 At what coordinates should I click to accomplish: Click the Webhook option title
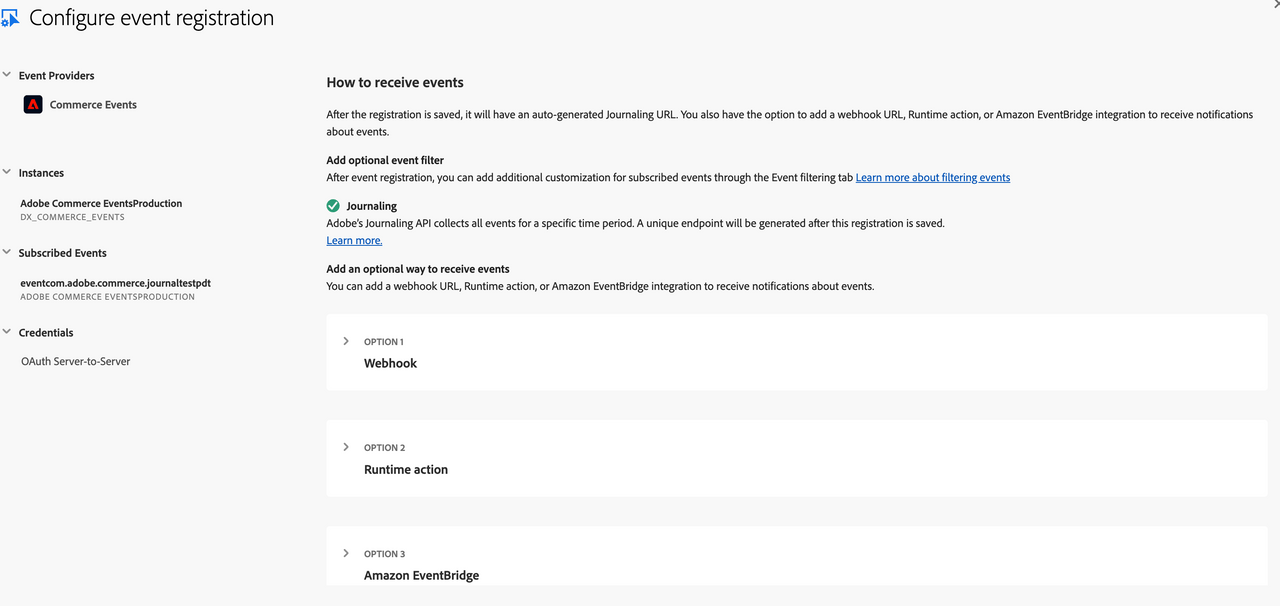coord(390,363)
